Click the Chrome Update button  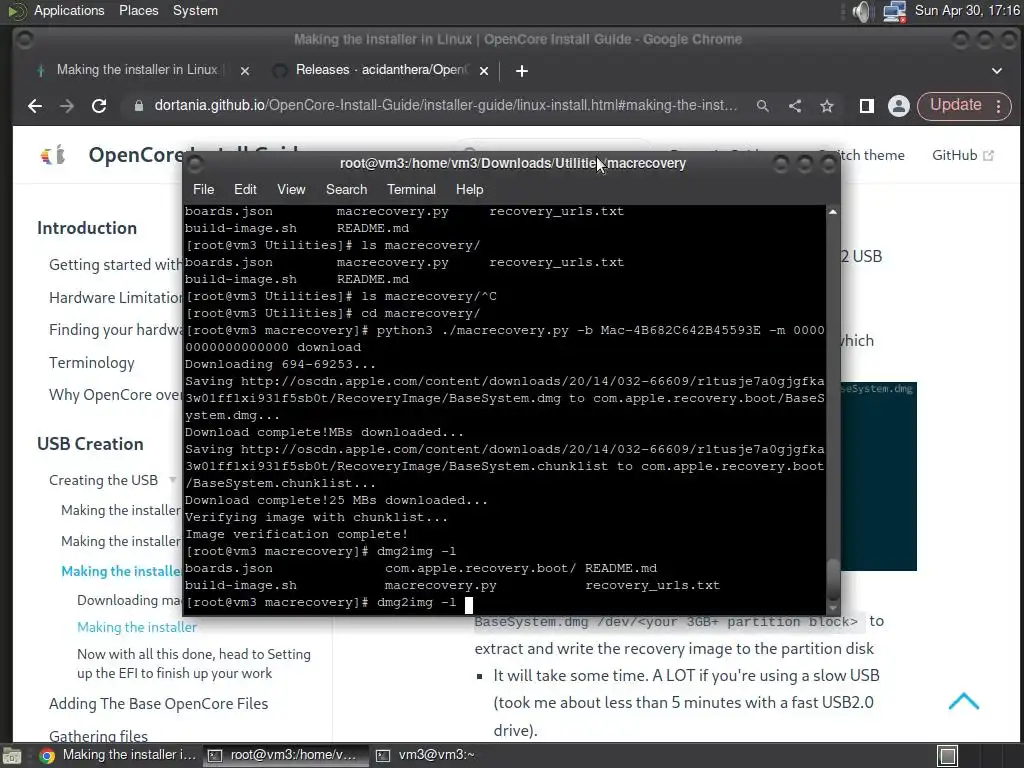pos(955,105)
